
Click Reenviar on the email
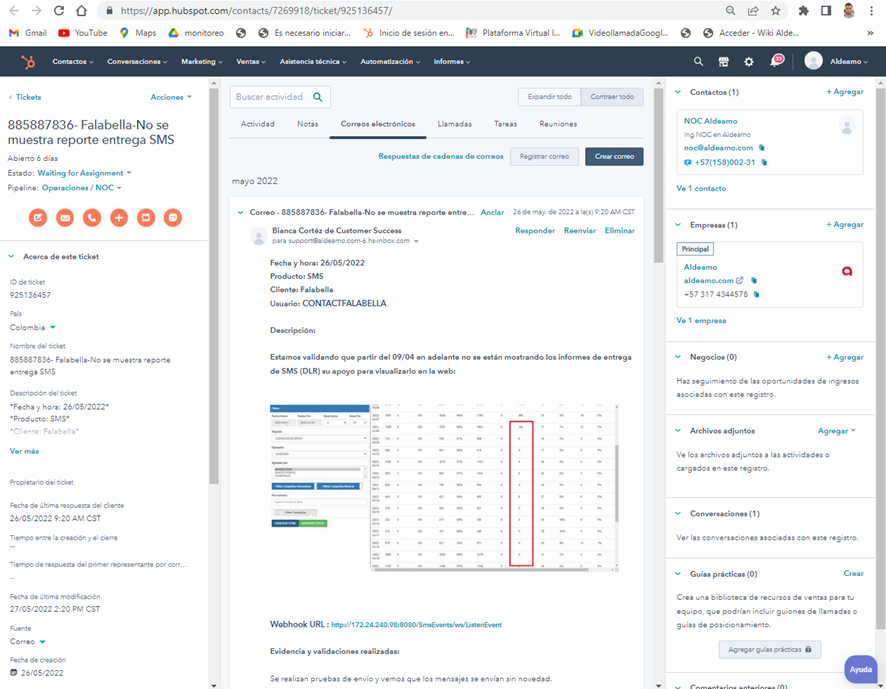pyautogui.click(x=580, y=231)
